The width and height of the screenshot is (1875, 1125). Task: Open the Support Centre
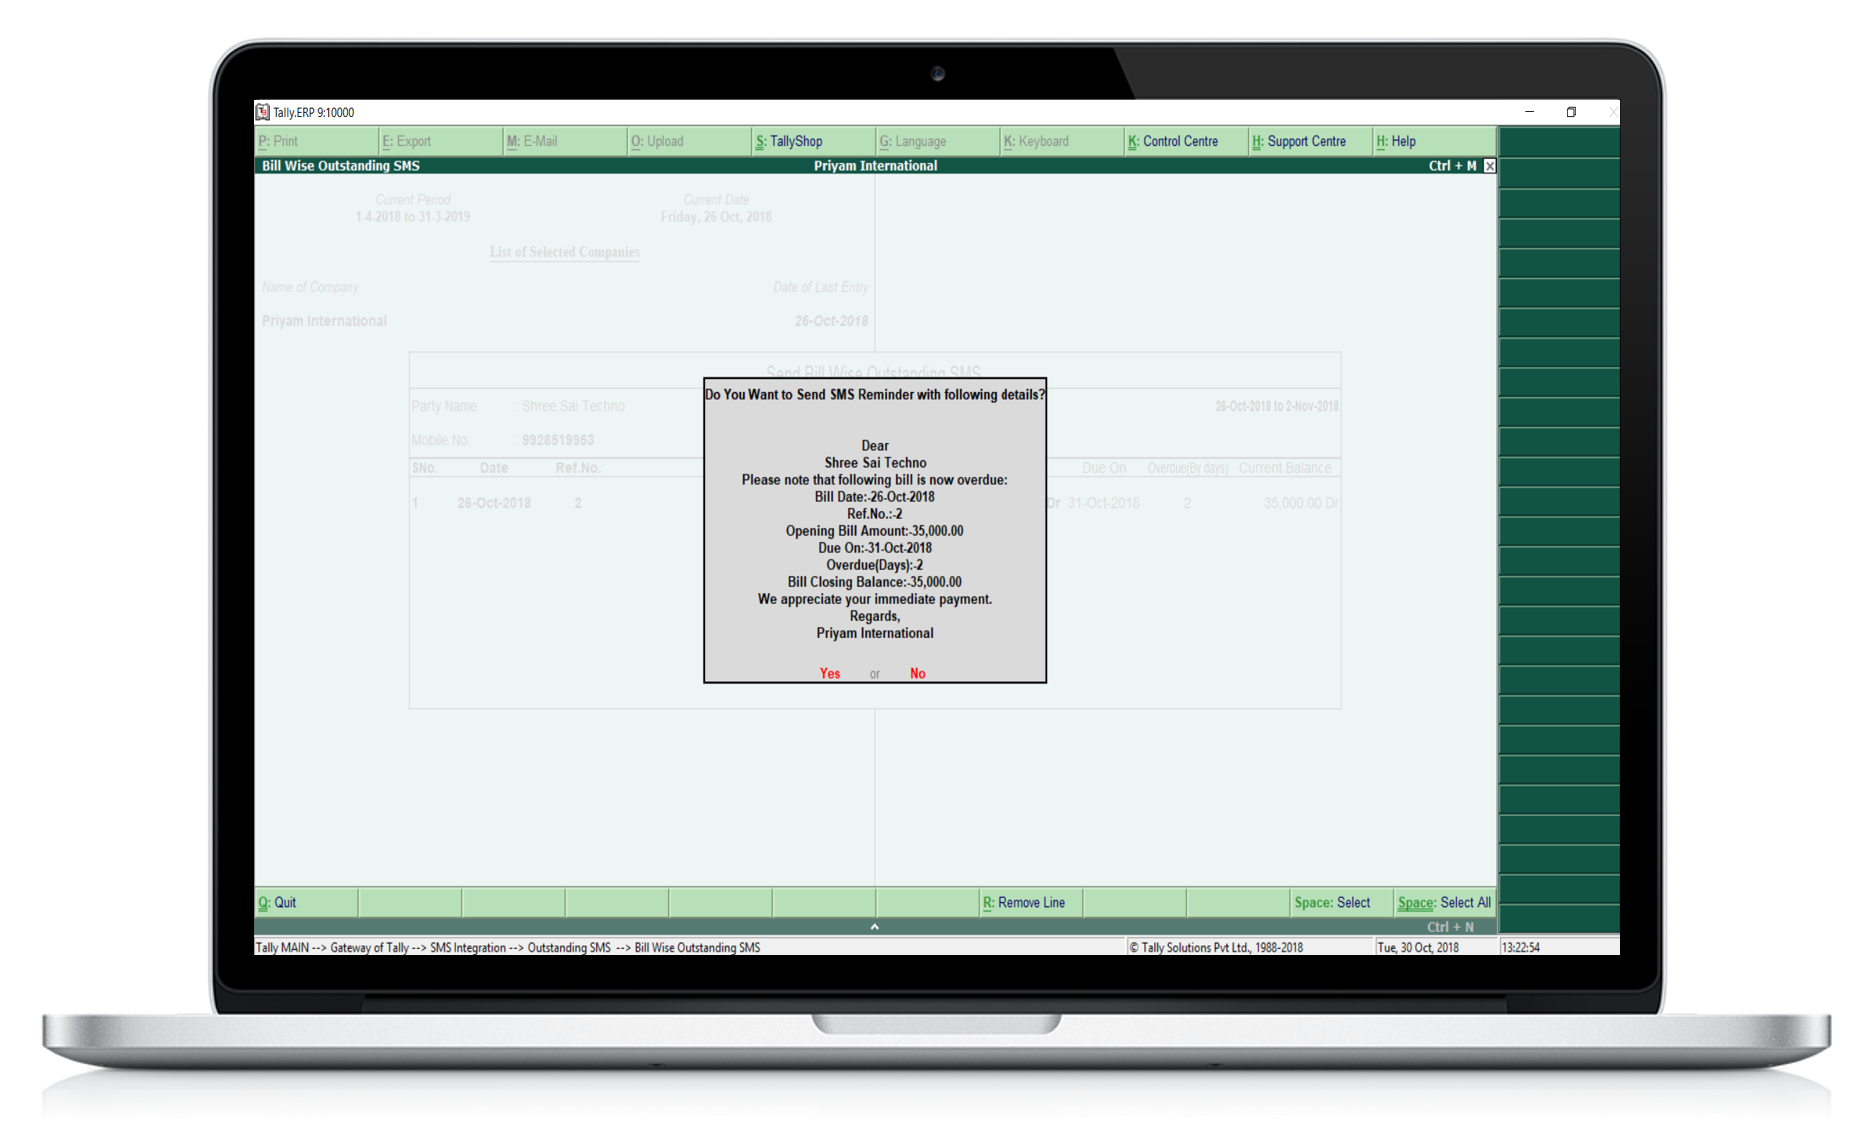[x=1310, y=141]
